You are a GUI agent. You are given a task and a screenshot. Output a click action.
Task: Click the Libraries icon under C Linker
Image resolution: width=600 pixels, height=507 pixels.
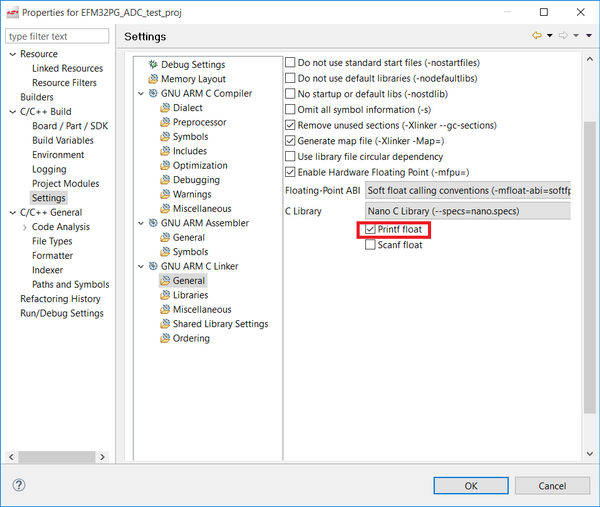tap(165, 295)
